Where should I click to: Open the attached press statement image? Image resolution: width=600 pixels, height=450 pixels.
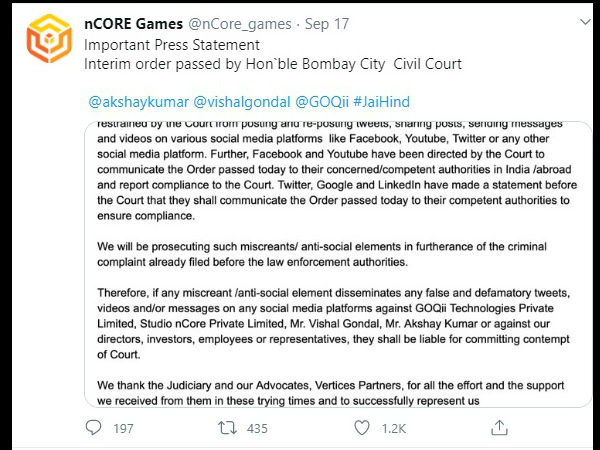(338, 264)
